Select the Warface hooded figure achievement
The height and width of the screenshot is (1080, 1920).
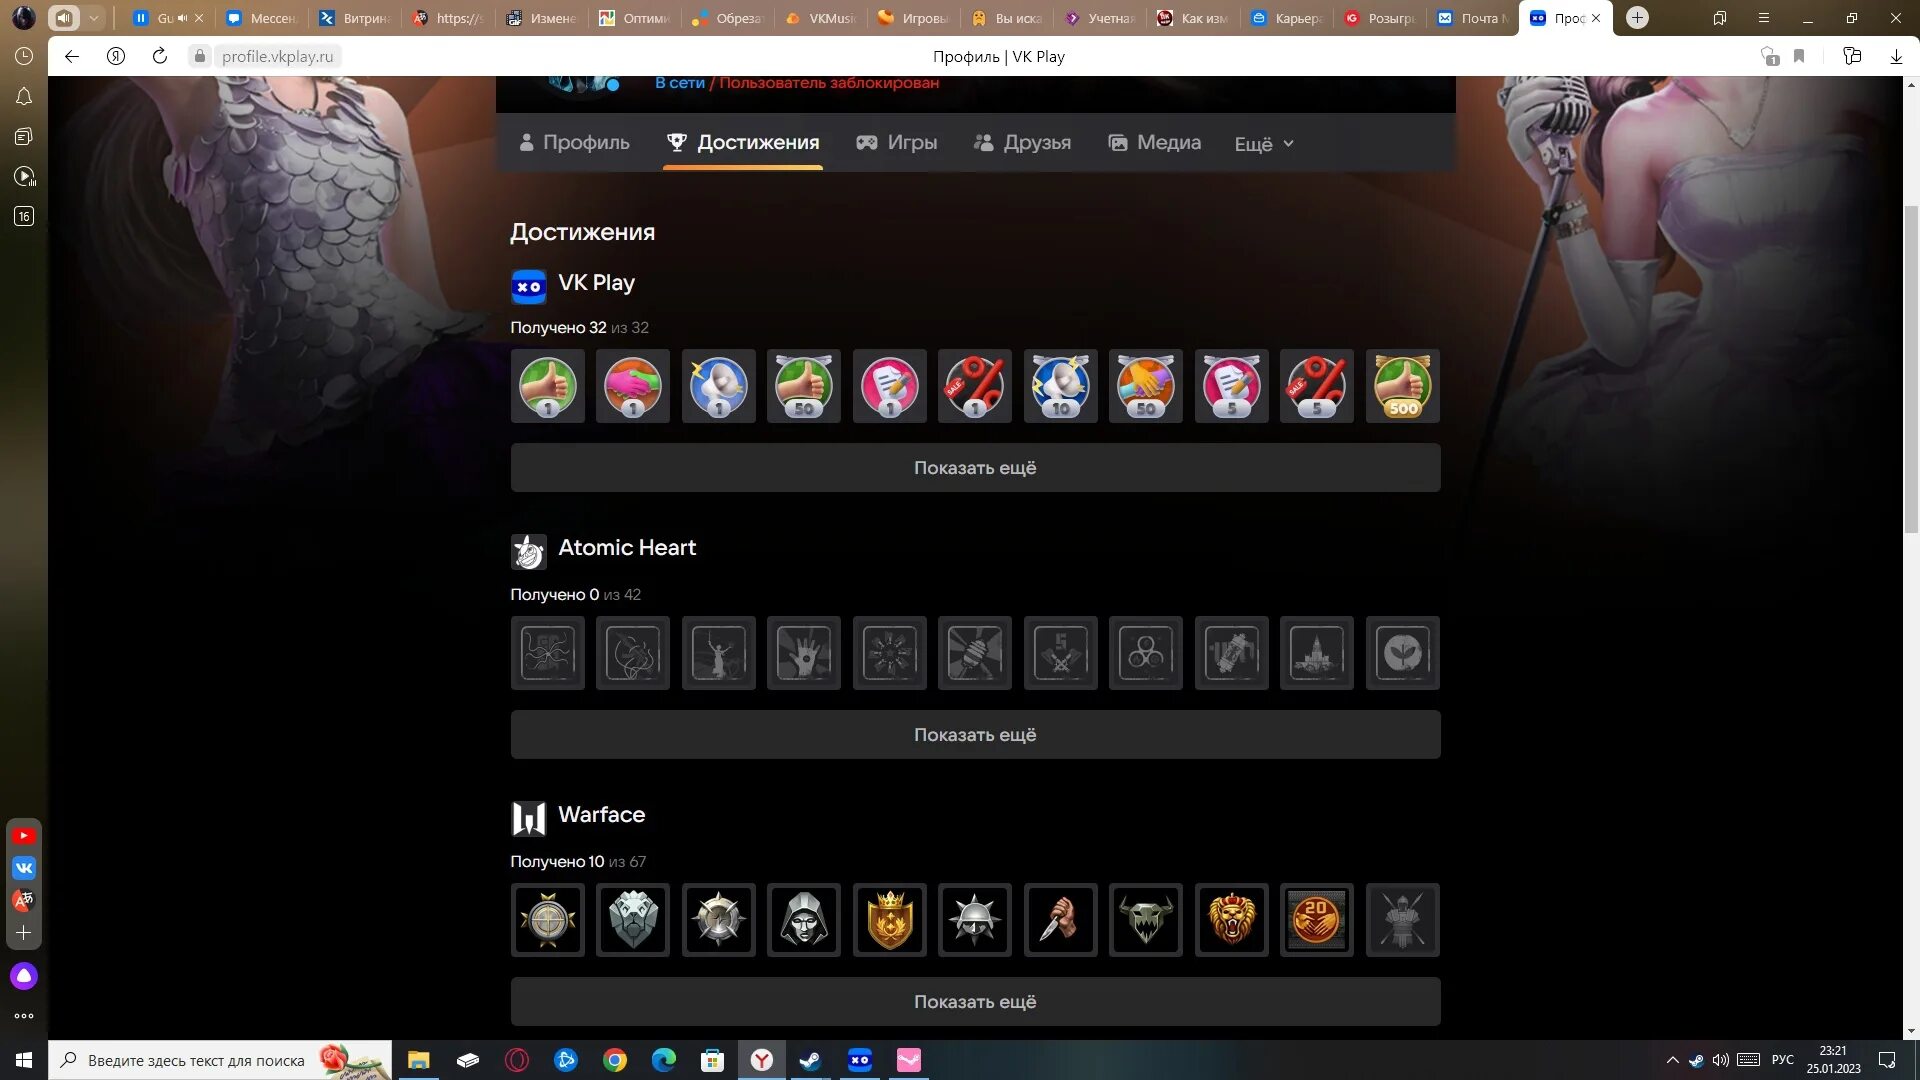pyautogui.click(x=804, y=920)
